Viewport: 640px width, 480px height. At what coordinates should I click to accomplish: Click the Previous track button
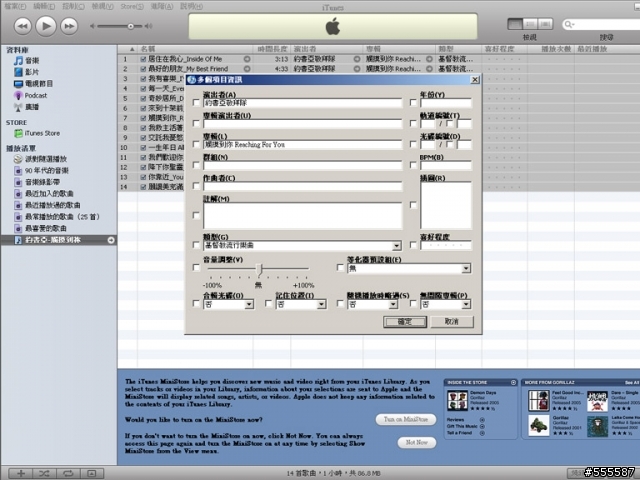pyautogui.click(x=23, y=27)
